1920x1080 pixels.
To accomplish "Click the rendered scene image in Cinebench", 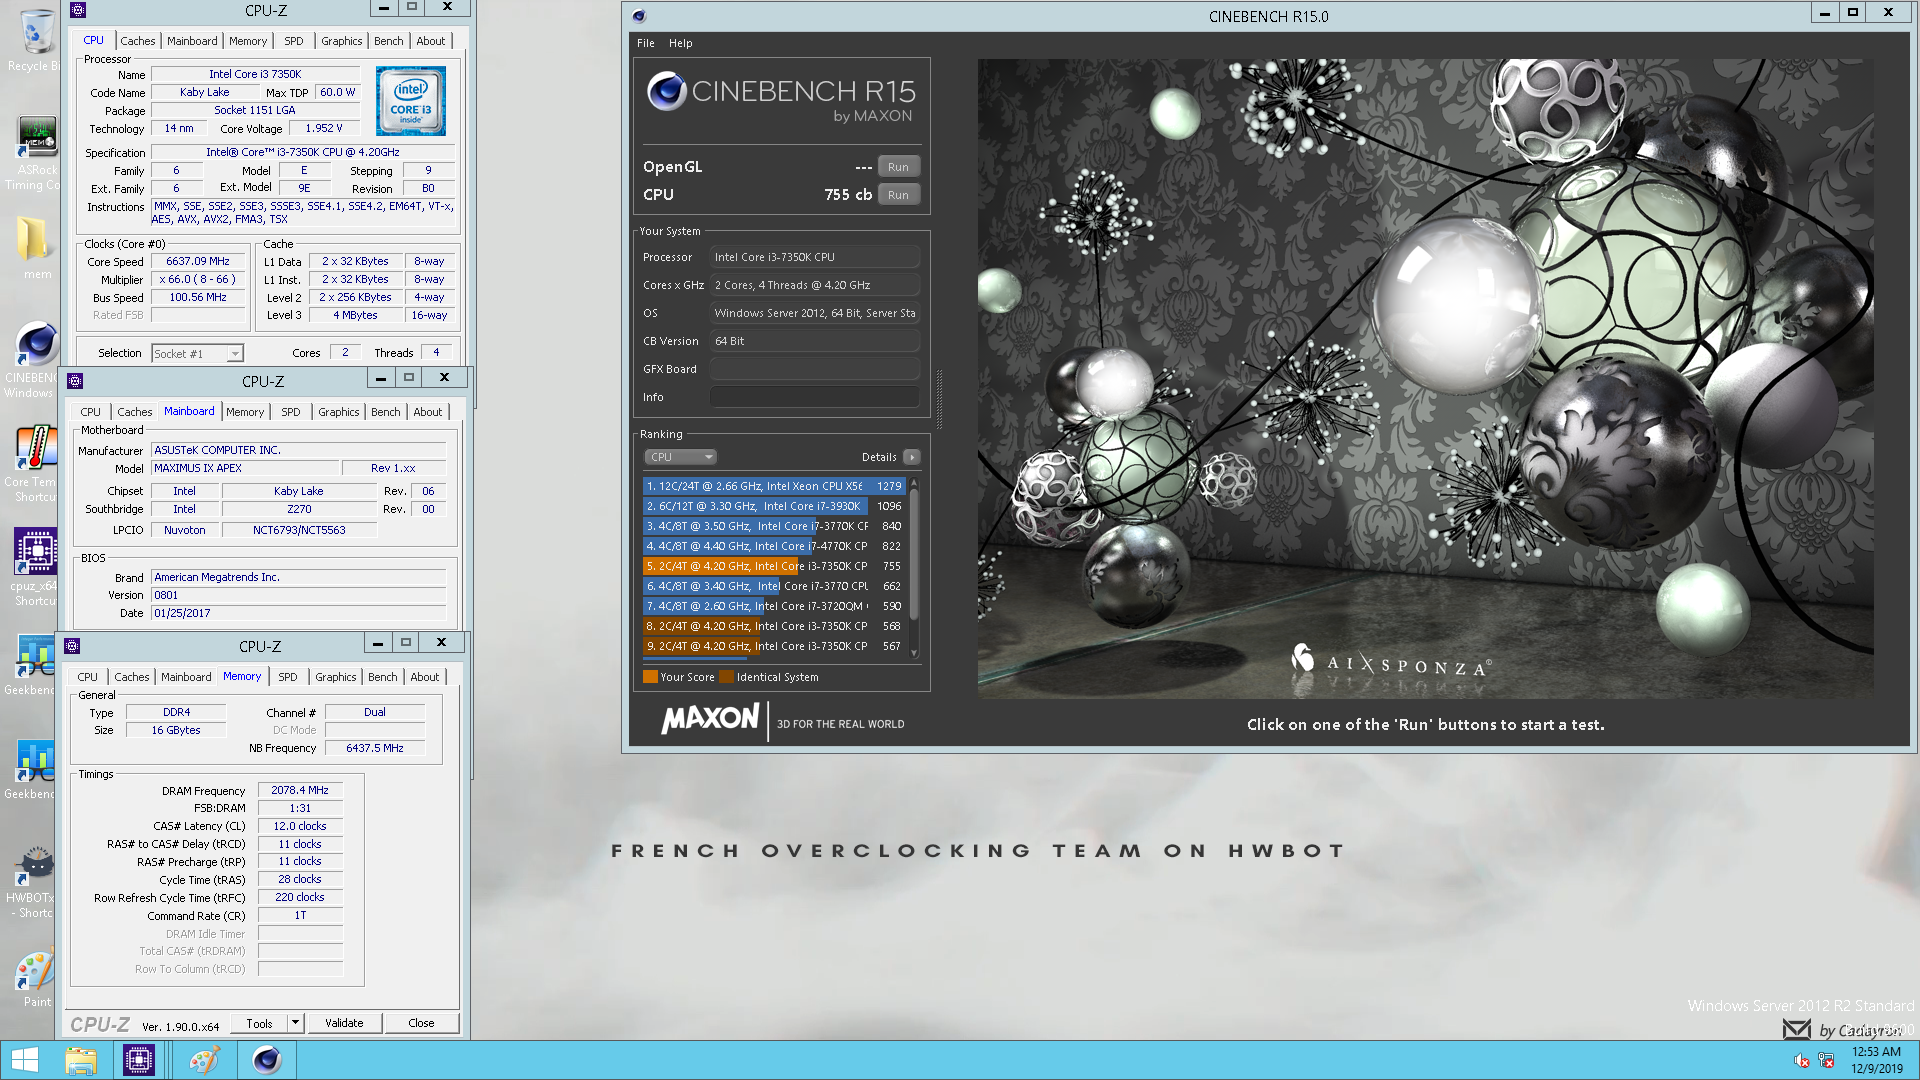I will pos(1425,378).
